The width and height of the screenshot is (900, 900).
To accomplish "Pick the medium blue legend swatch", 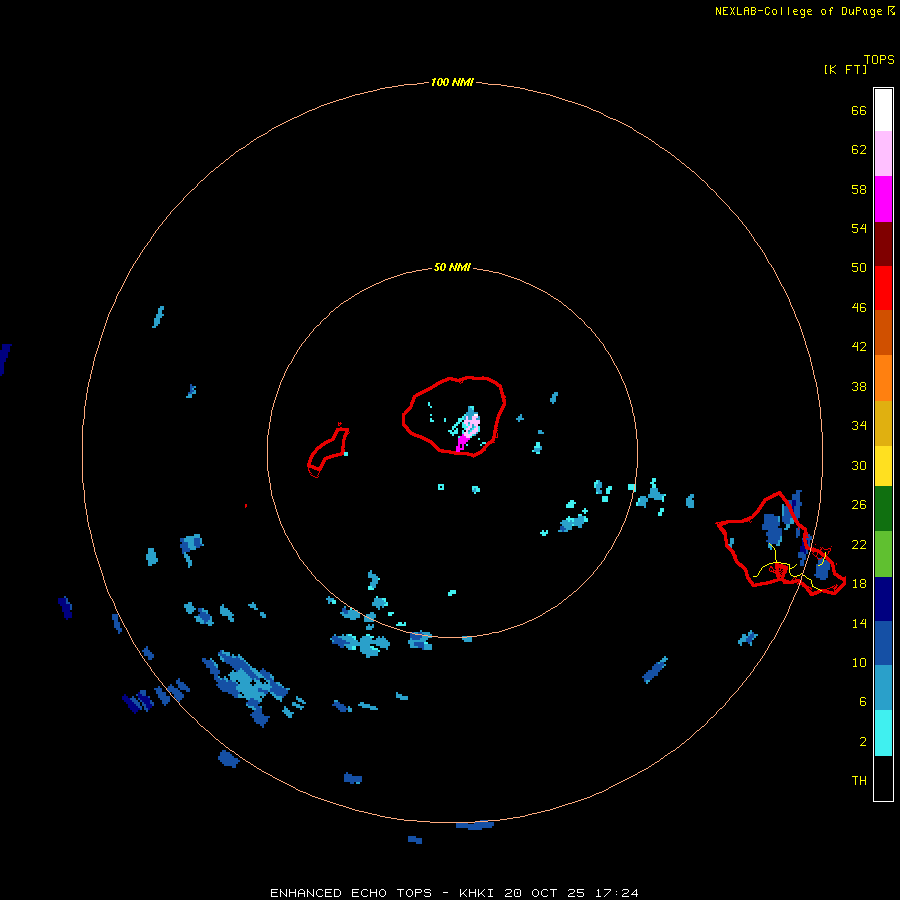I will 883,643.
